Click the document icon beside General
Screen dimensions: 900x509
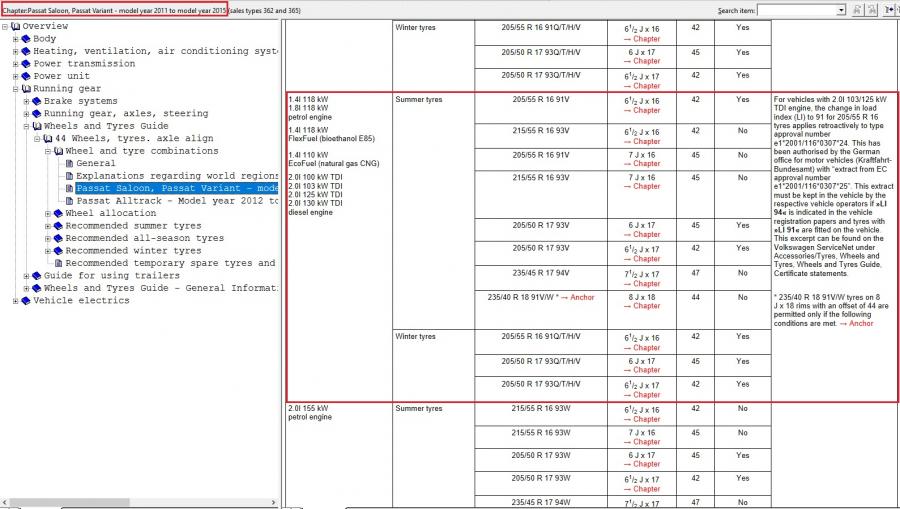point(69,163)
